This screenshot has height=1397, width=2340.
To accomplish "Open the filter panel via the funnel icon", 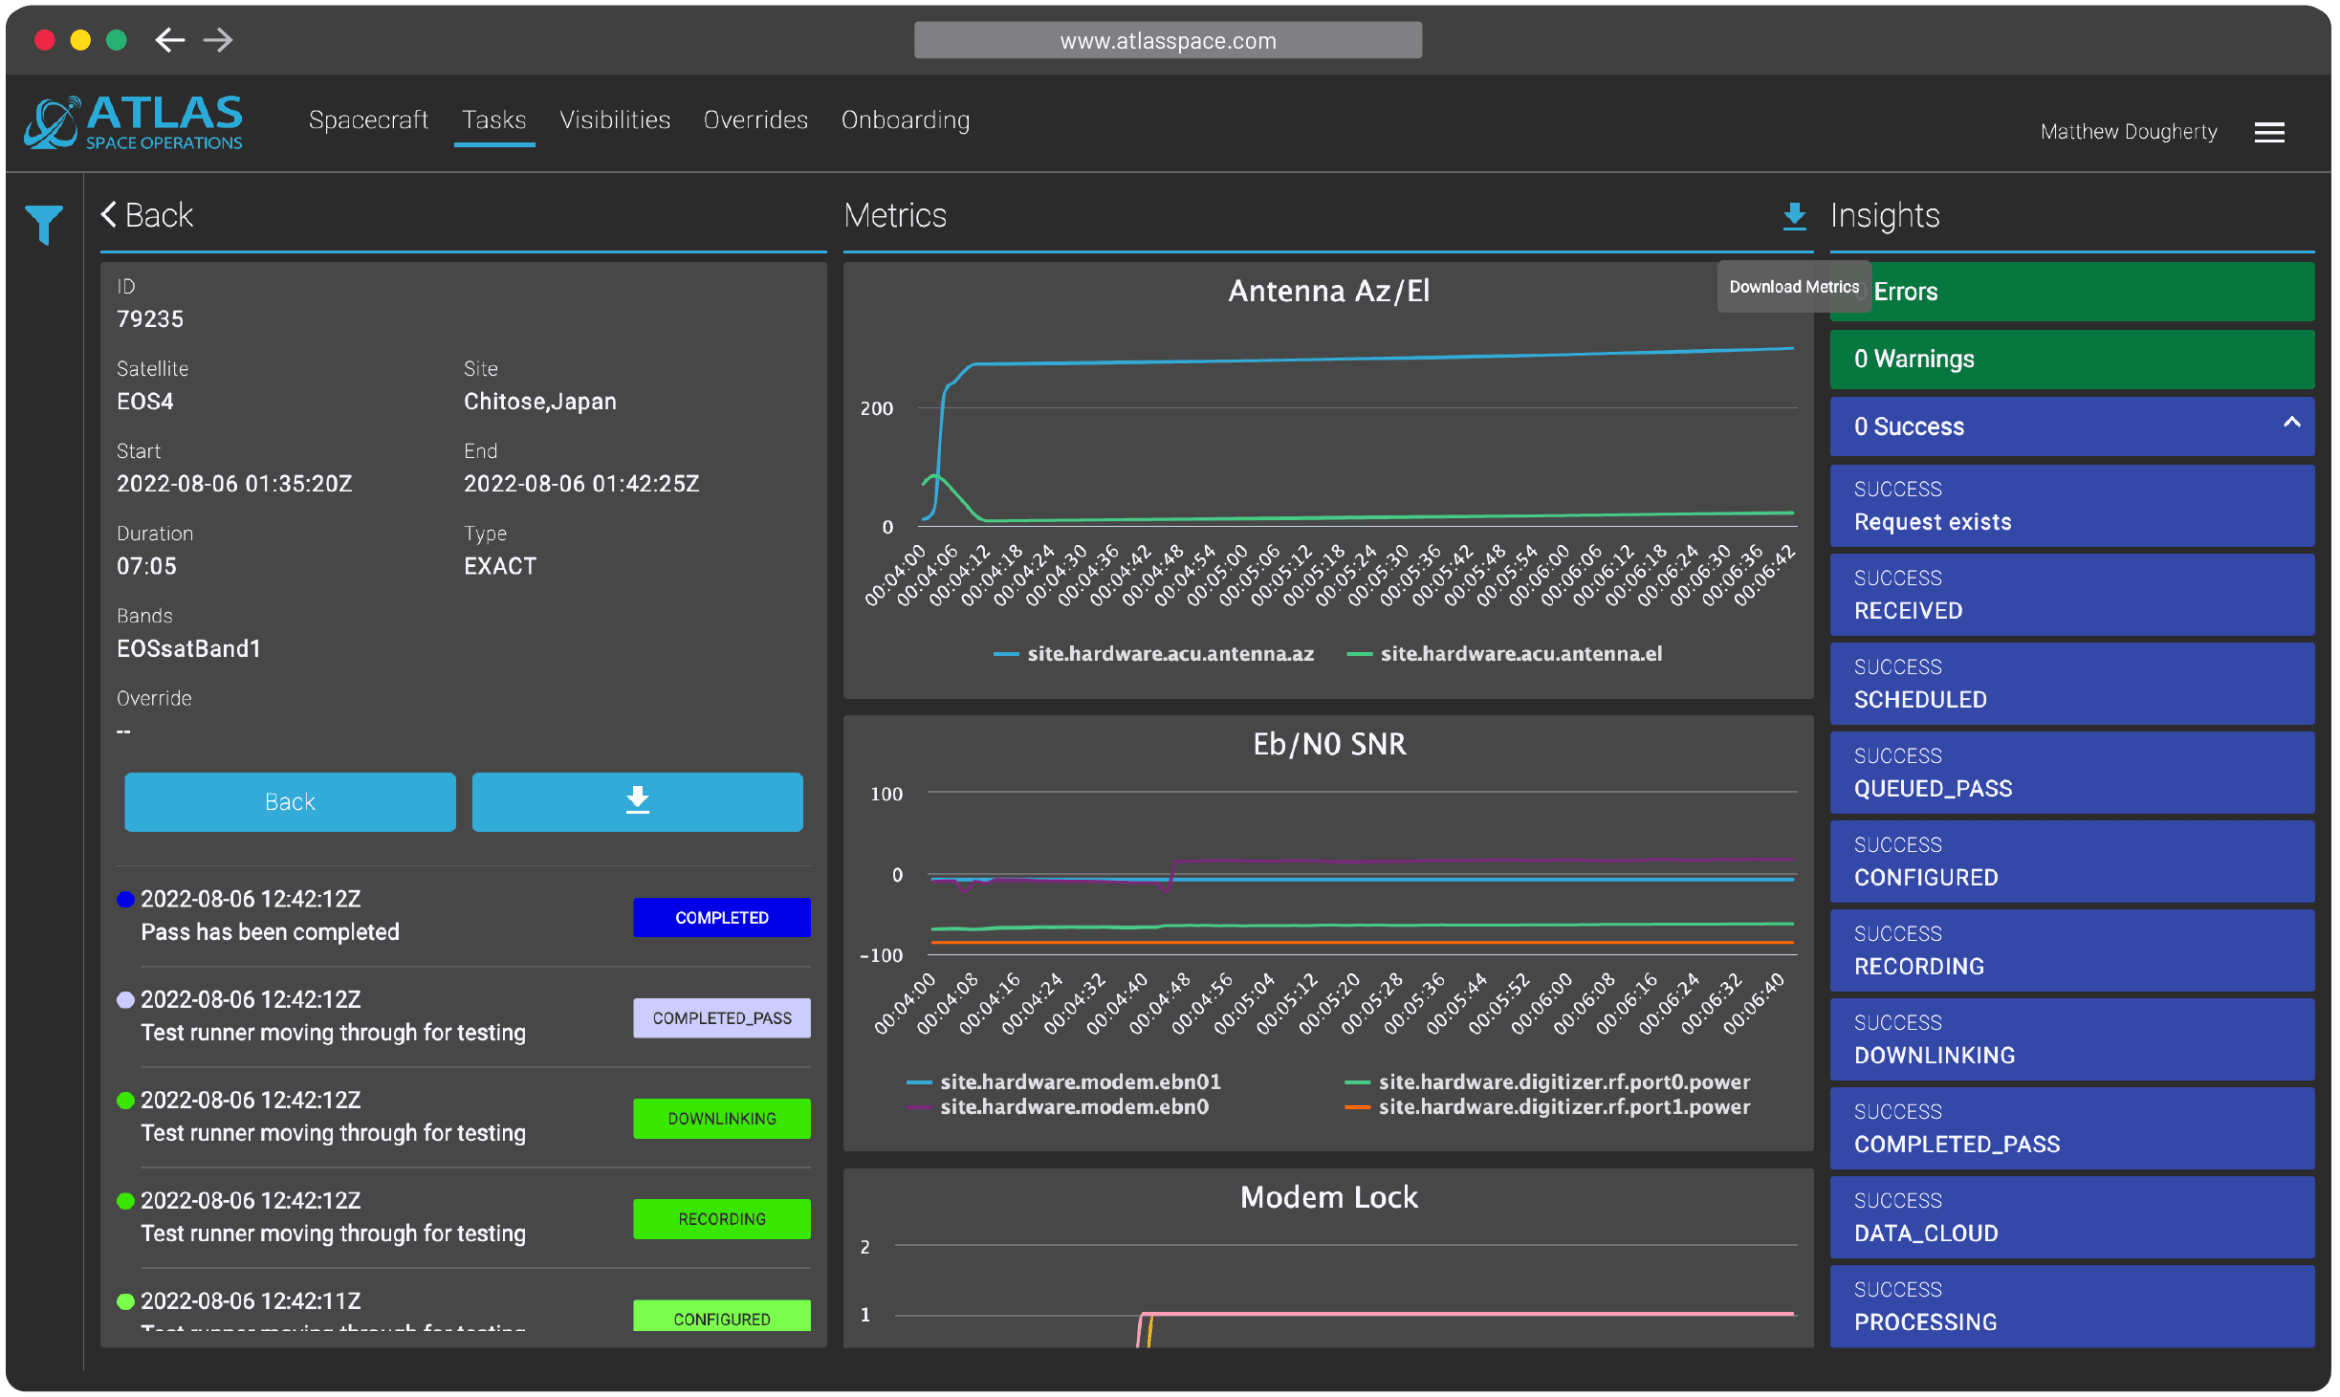I will [42, 225].
